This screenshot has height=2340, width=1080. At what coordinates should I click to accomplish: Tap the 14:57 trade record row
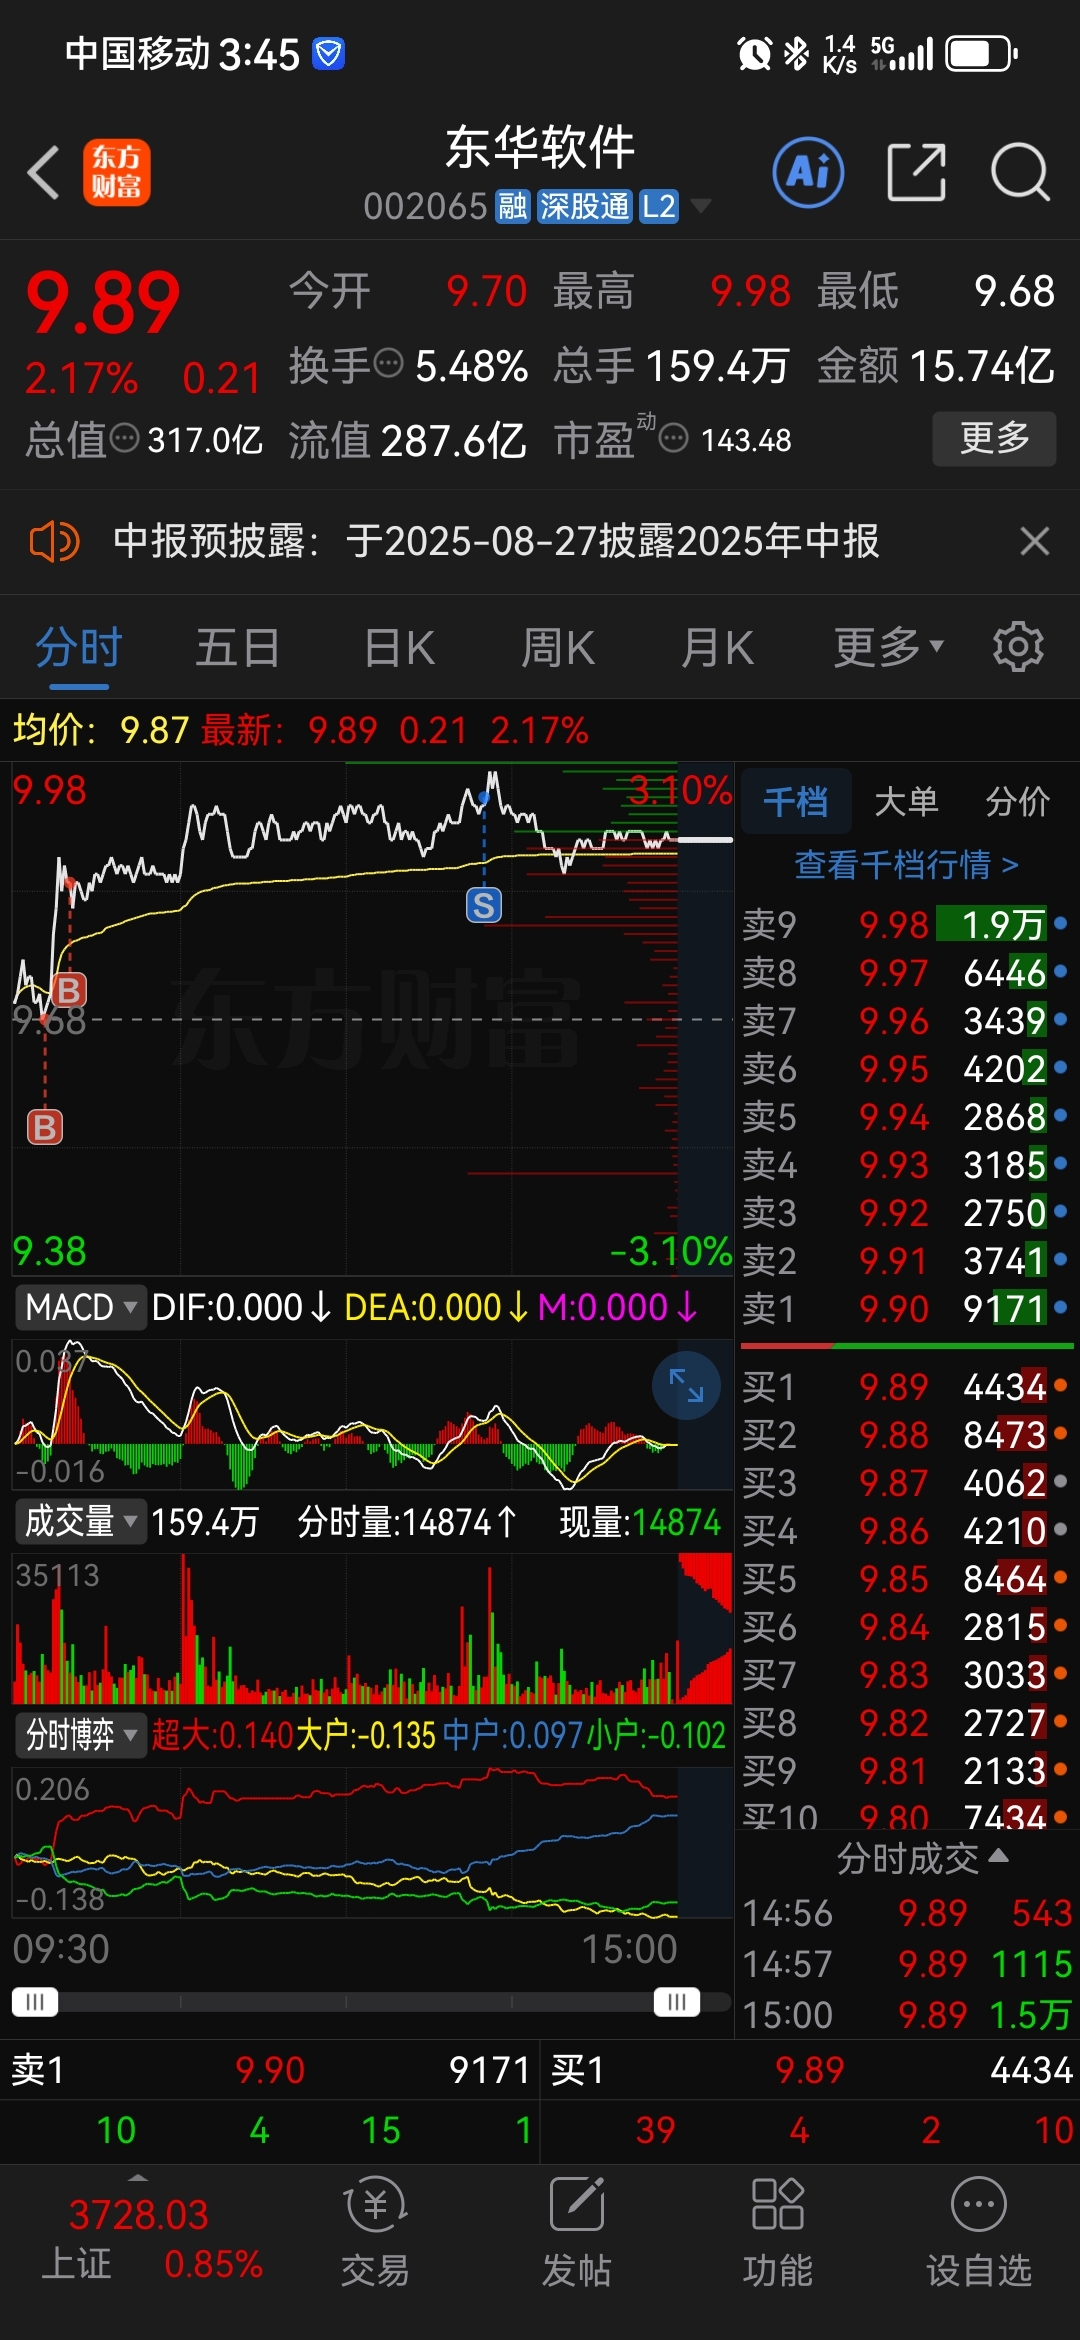point(906,1964)
